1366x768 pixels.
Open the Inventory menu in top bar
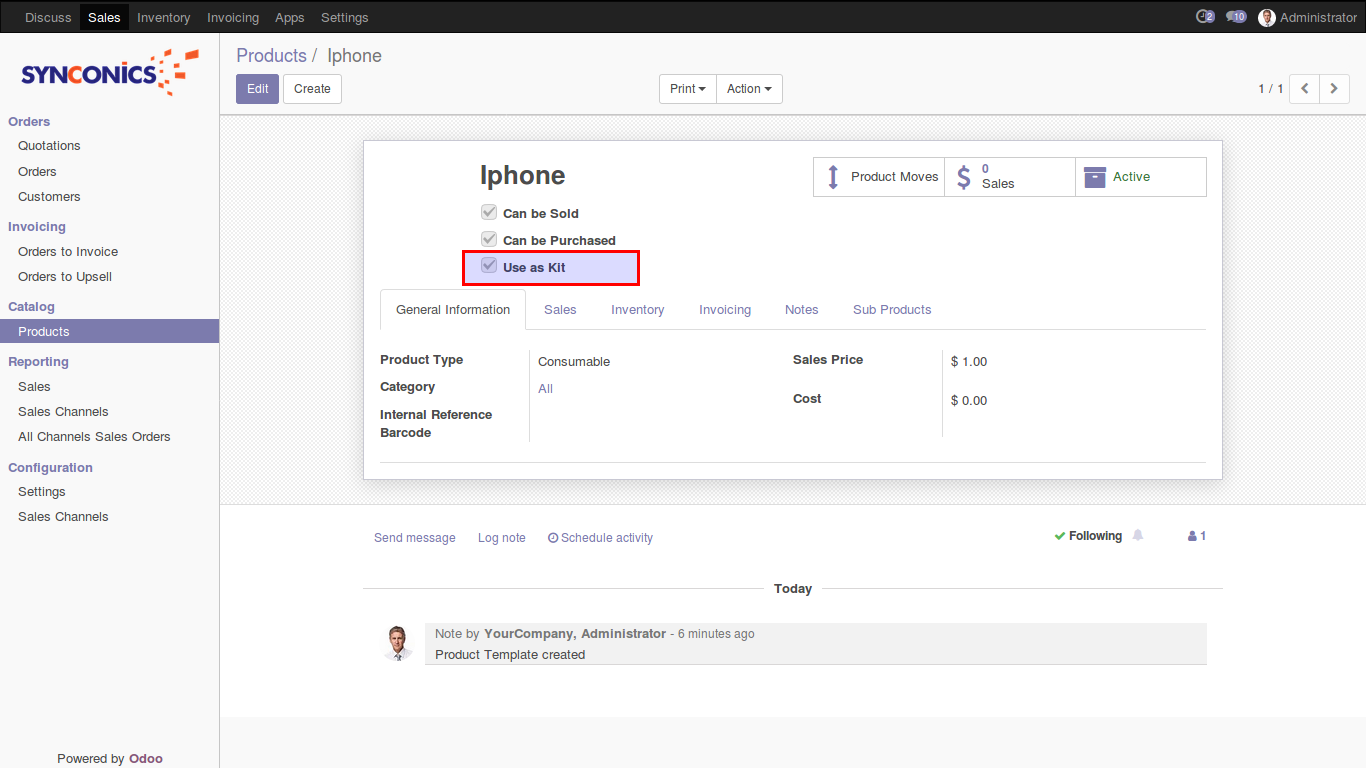pyautogui.click(x=163, y=17)
